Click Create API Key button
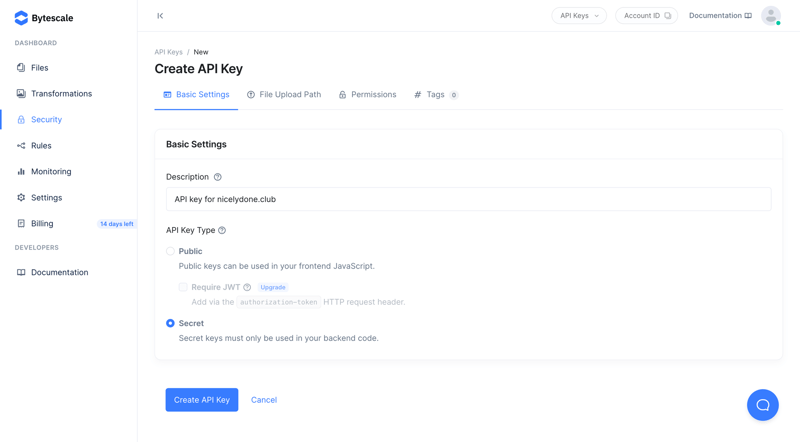Screen dimensions: 800x442 (202, 400)
